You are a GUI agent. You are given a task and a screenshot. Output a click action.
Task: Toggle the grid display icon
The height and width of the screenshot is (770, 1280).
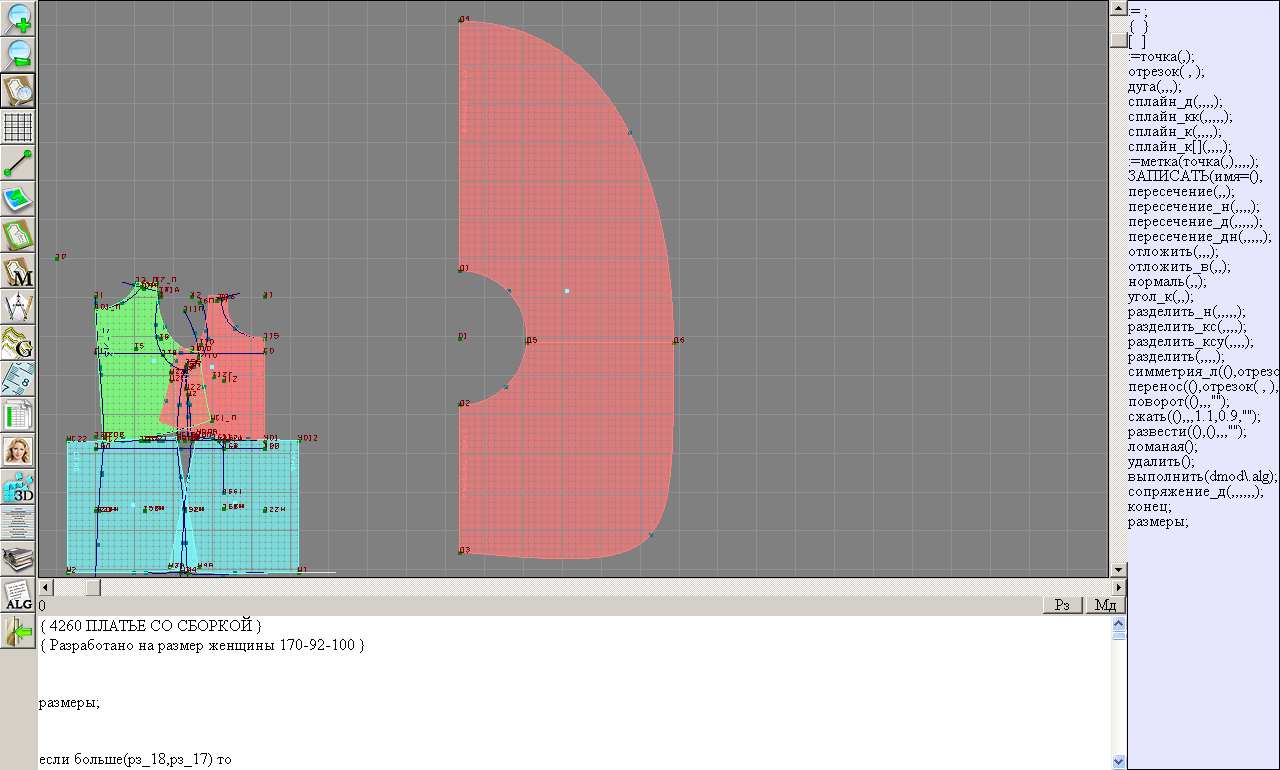[18, 127]
